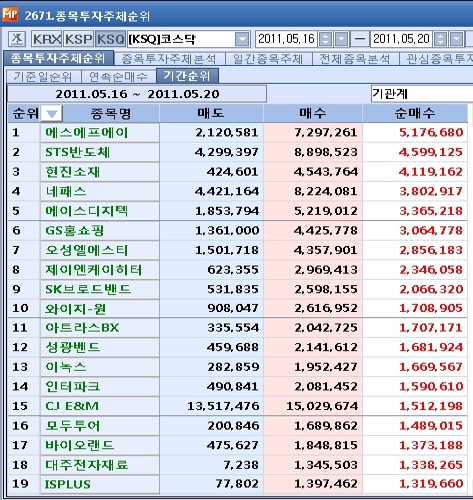Click the date range label 2011.05.16 ~ 2011.05.20
Viewport: 473px width, 500px height.
pyautogui.click(x=137, y=94)
